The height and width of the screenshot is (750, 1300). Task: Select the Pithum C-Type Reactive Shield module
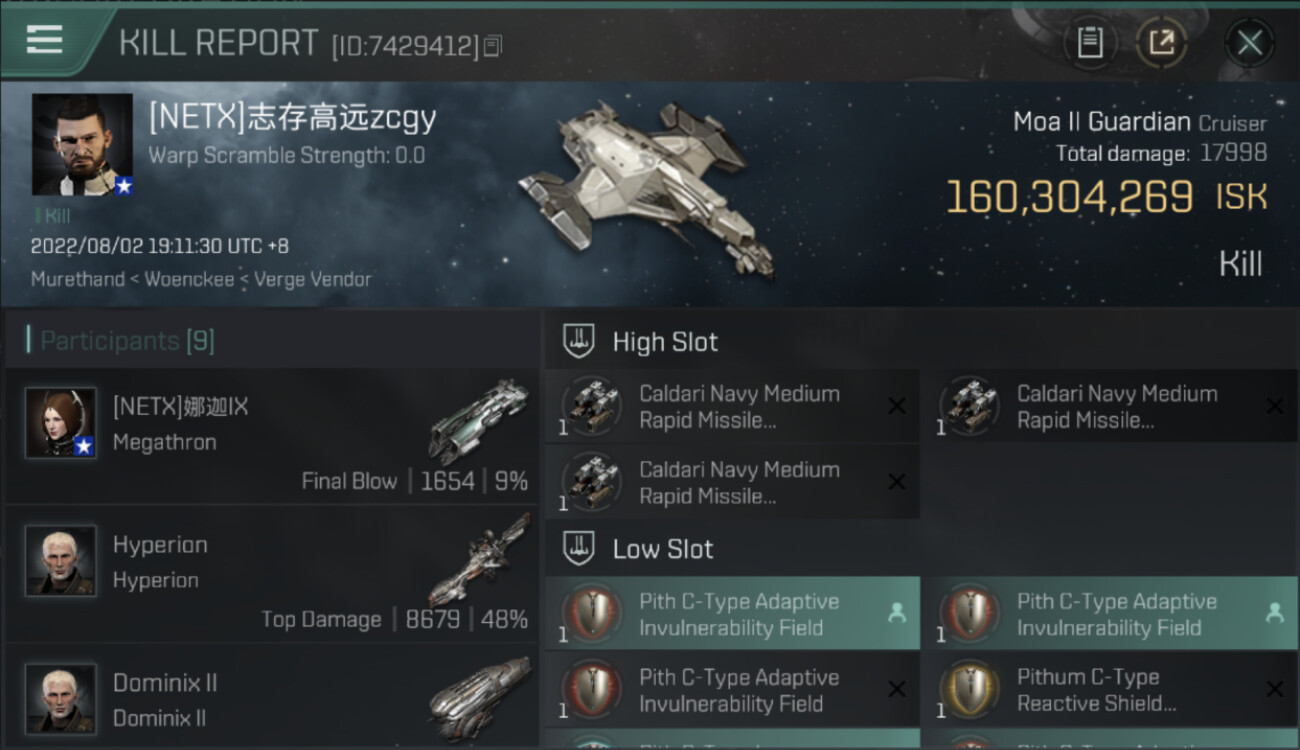[1110, 690]
